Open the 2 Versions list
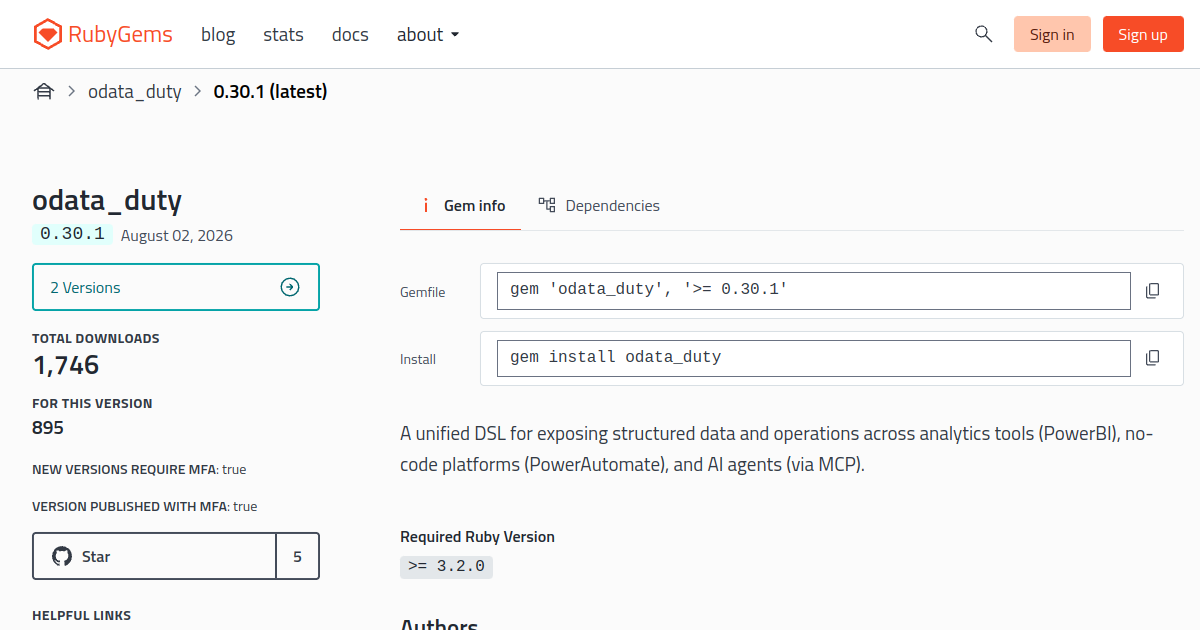 (176, 287)
